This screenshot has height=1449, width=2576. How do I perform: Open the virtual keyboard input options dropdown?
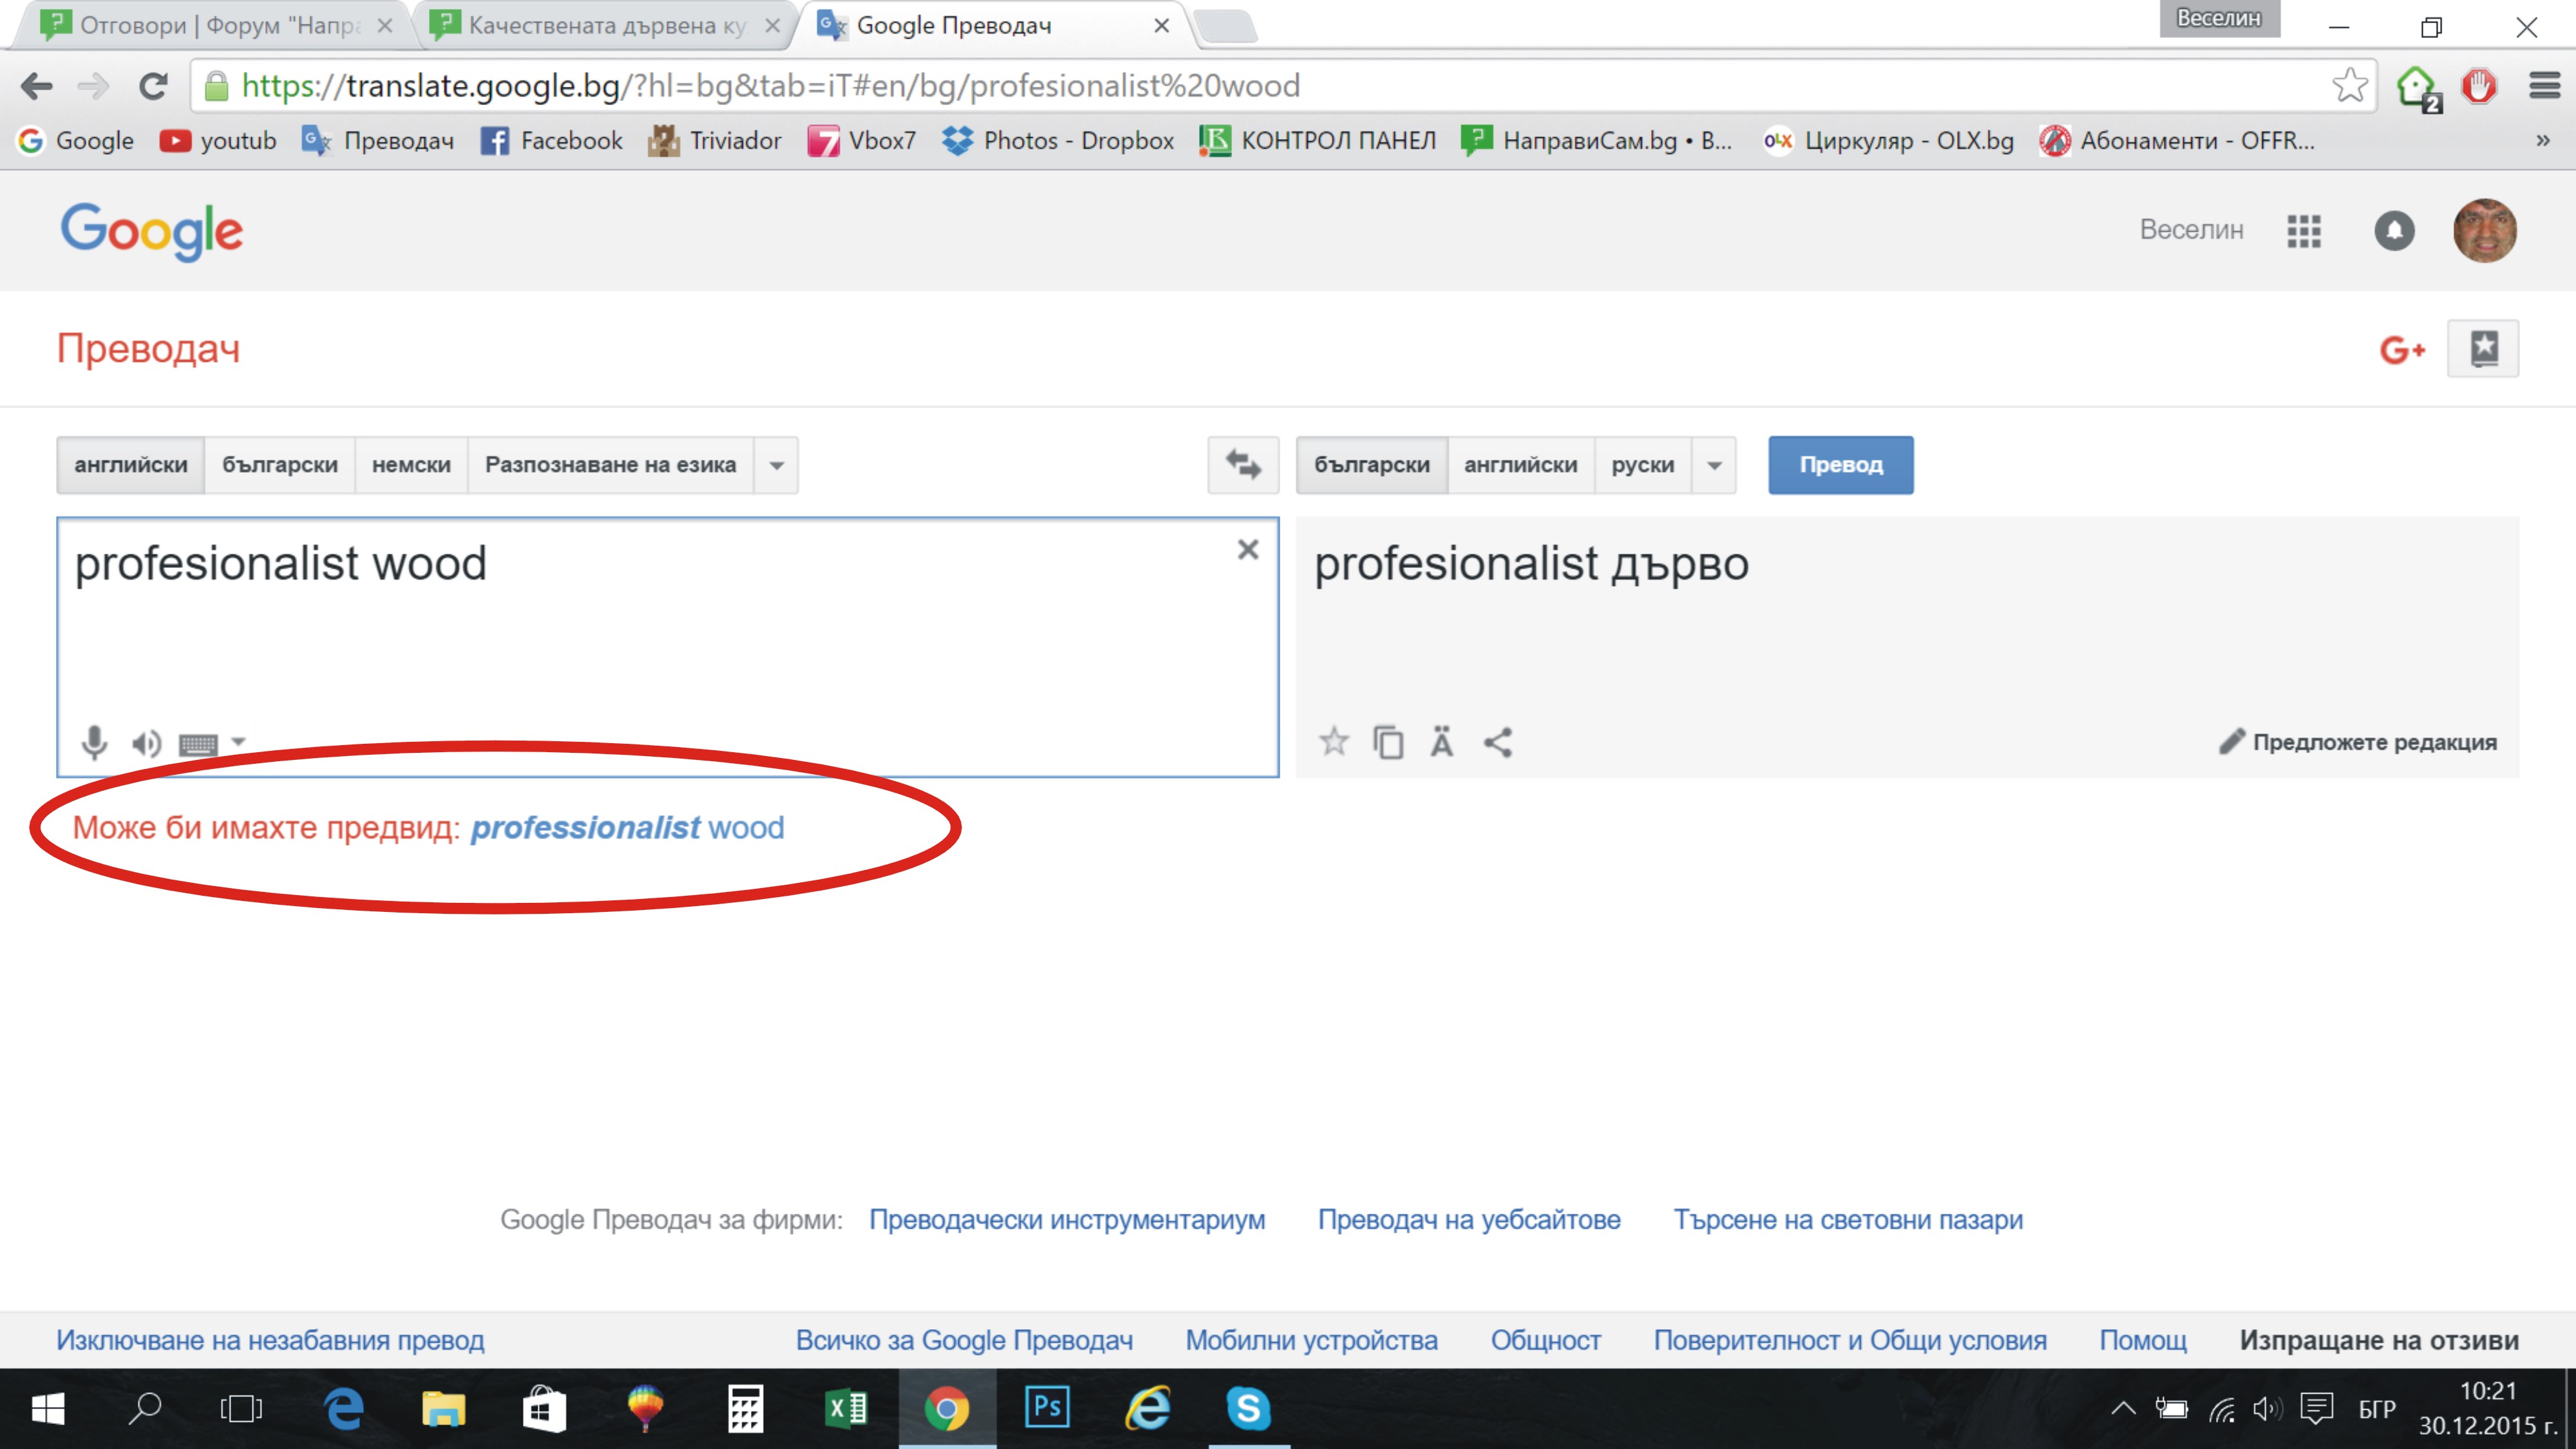click(238, 742)
